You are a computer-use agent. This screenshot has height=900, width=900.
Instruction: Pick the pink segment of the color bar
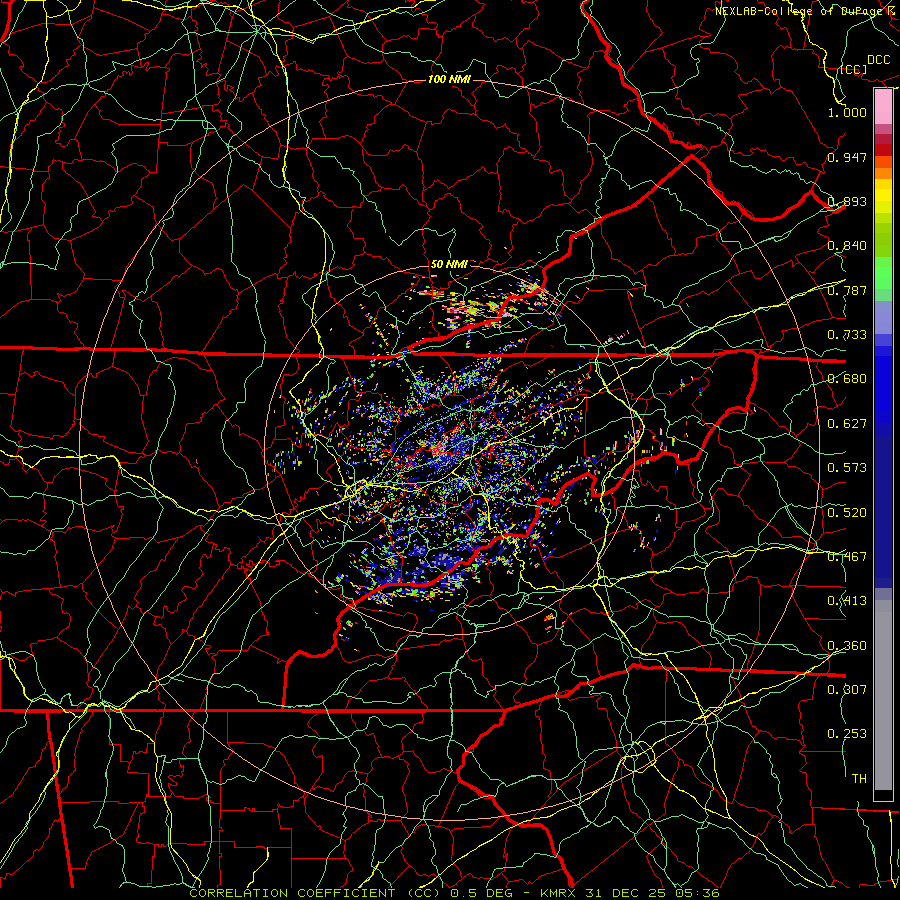click(883, 107)
